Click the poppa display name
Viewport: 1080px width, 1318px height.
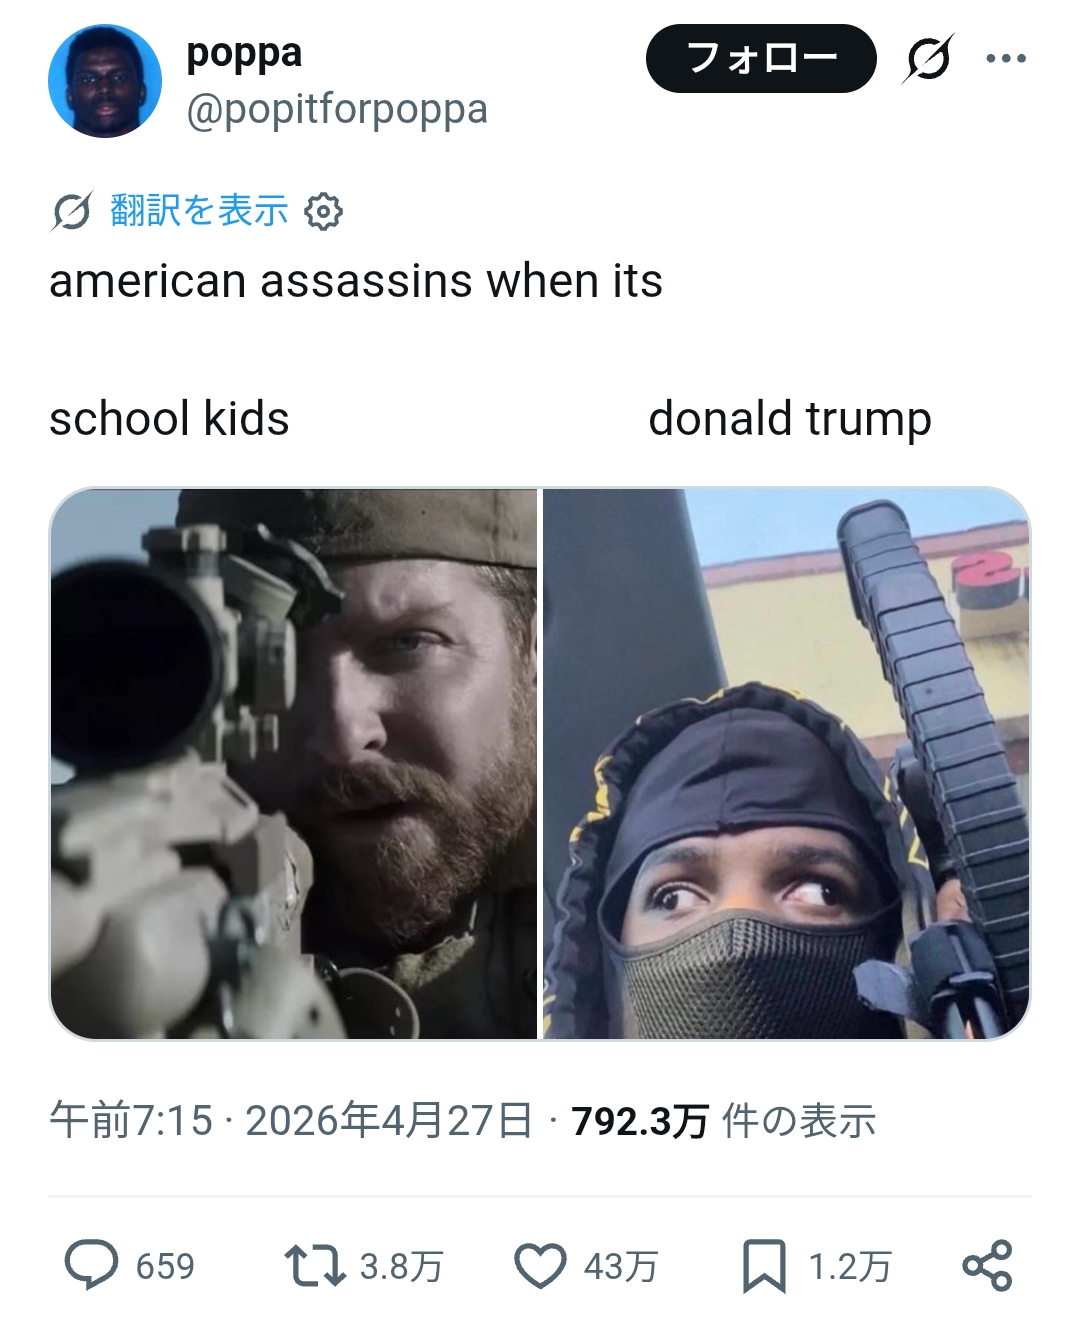point(244,53)
